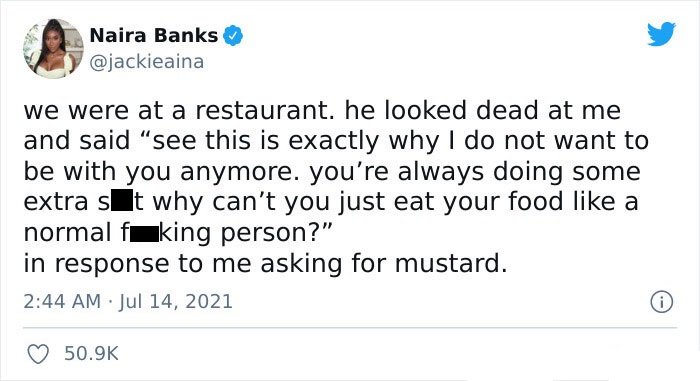Image resolution: width=700 pixels, height=381 pixels.
Task: Click the Jul 14, 2021 date
Action: click(175, 301)
